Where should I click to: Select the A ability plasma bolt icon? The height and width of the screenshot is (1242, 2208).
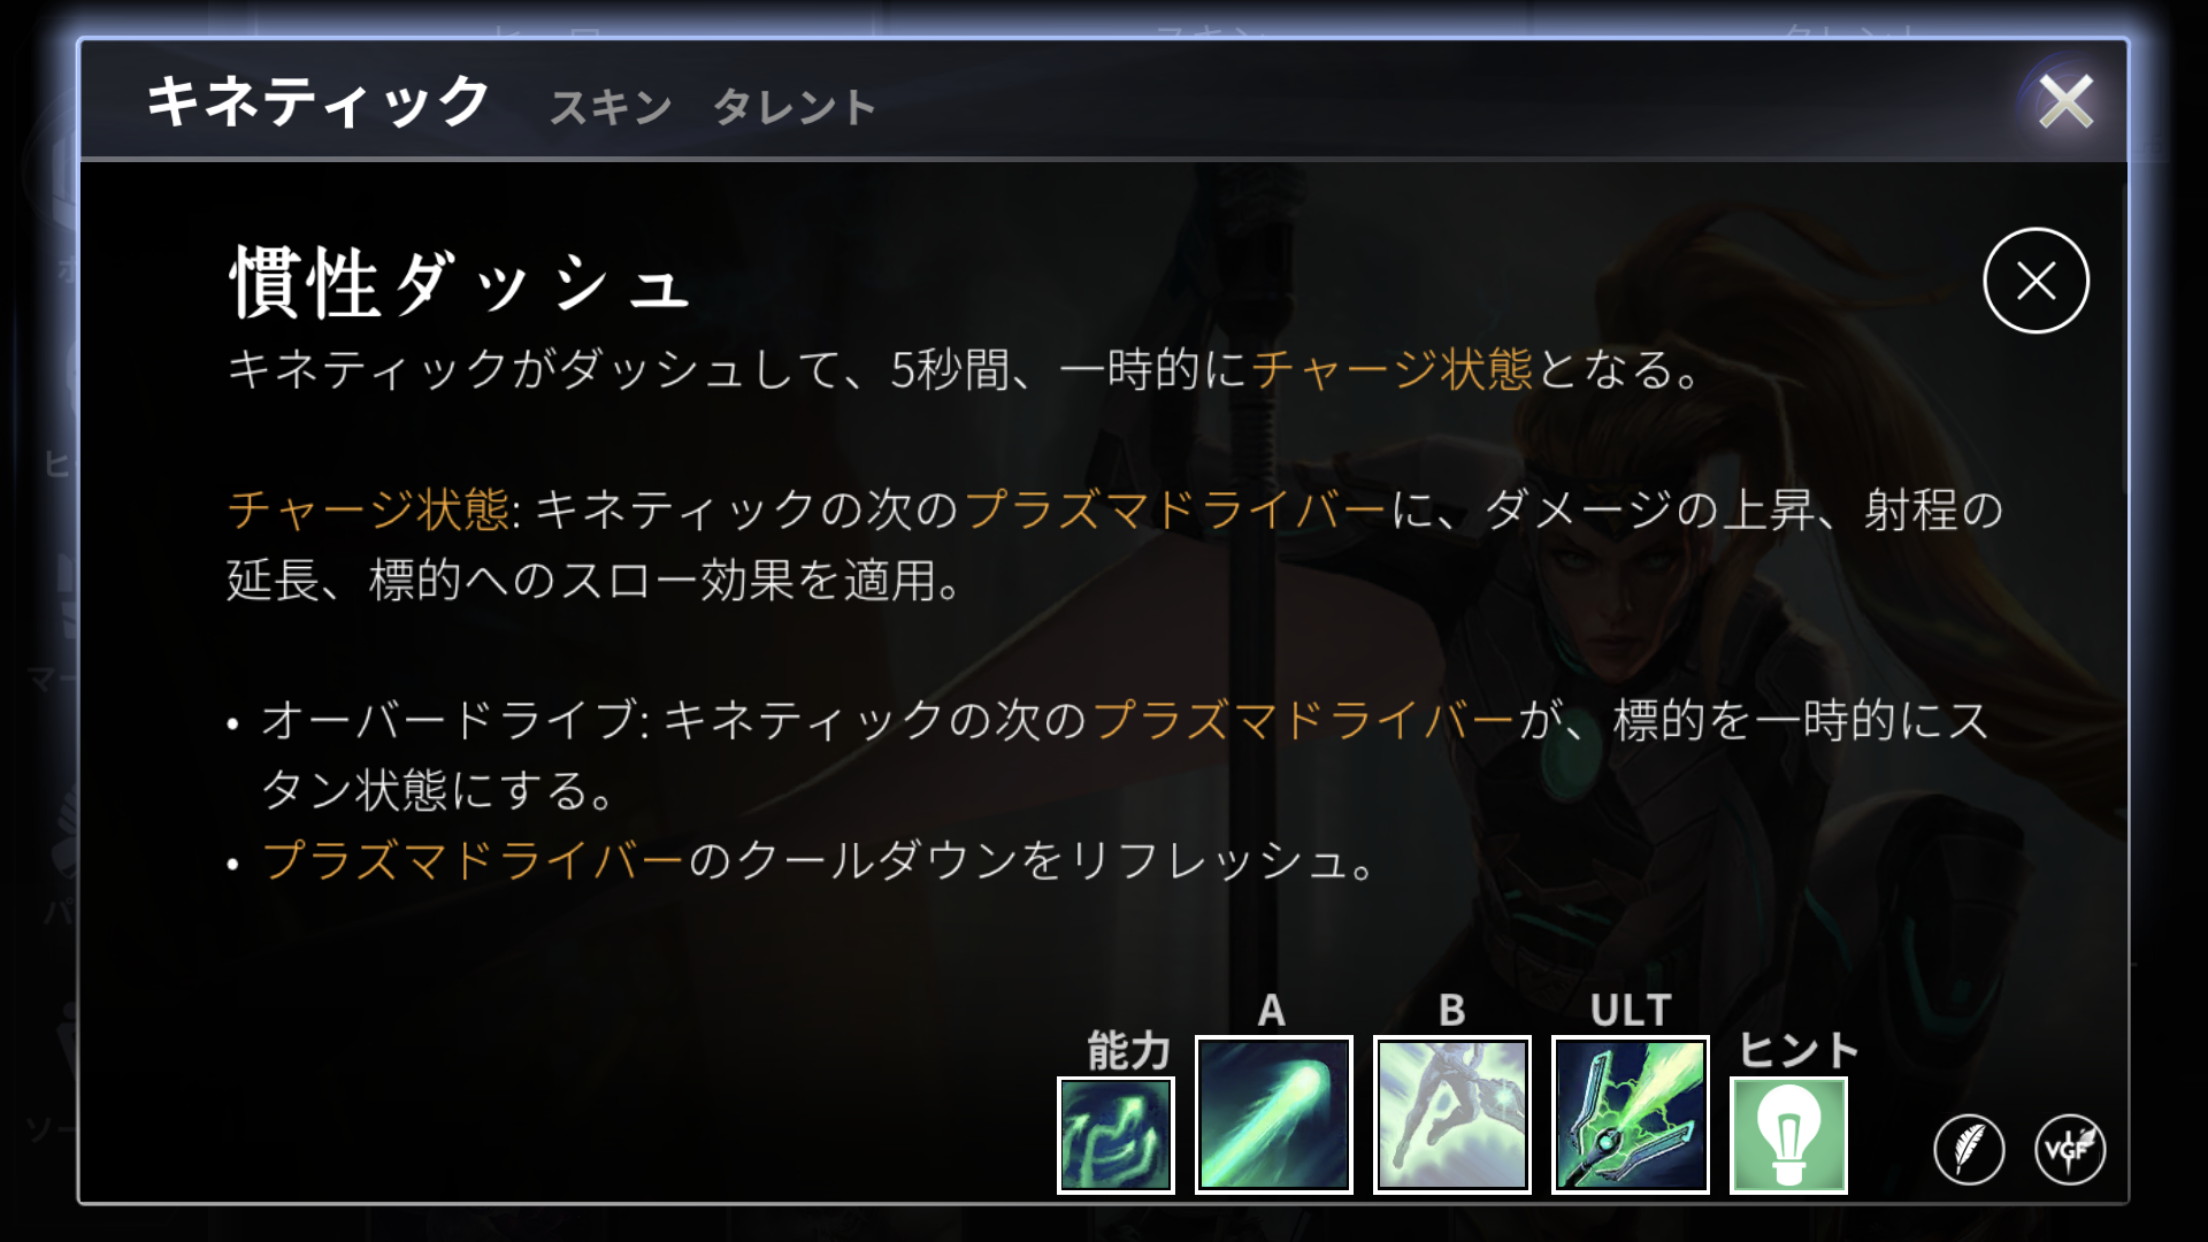pyautogui.click(x=1273, y=1114)
